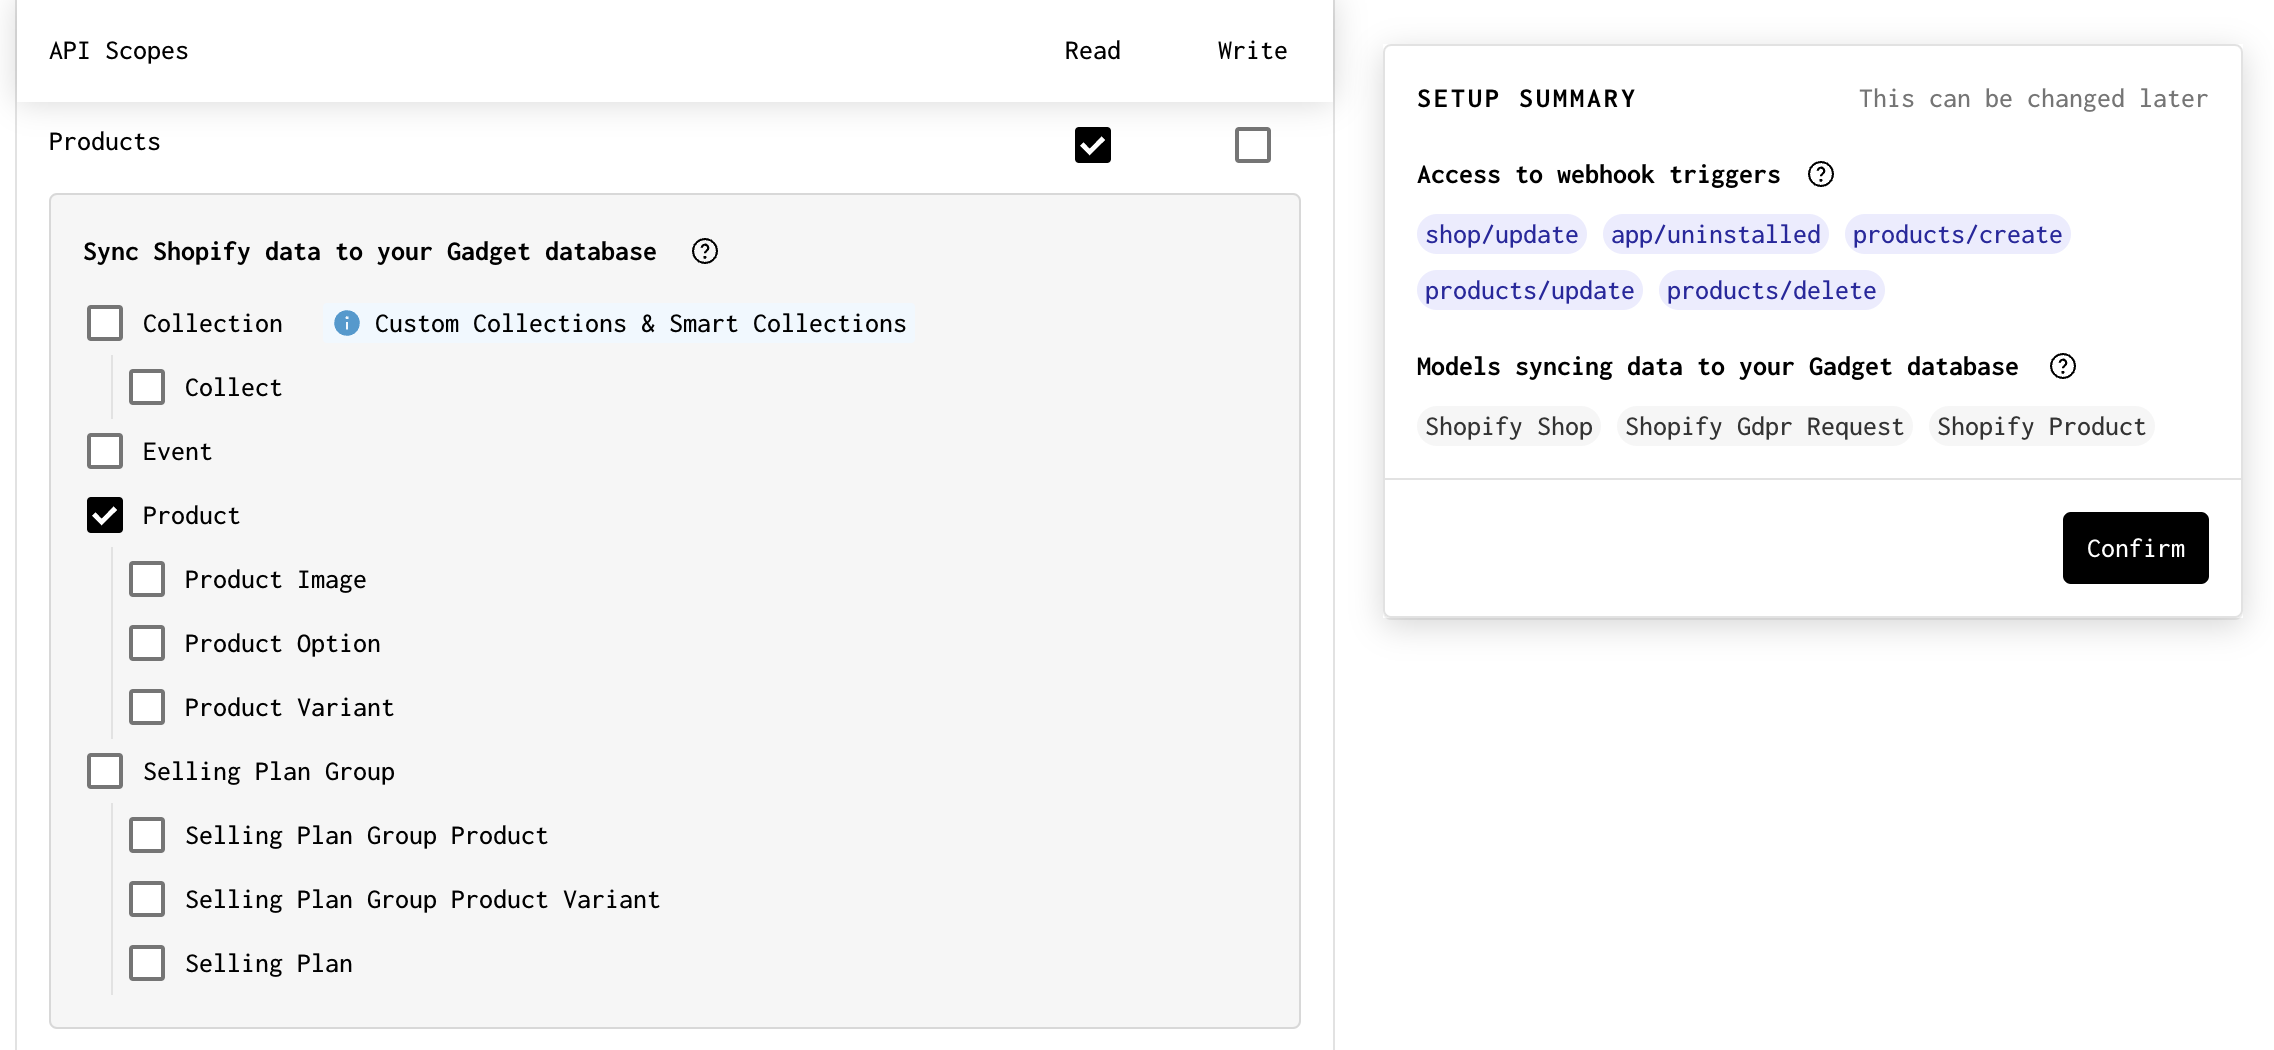The image size is (2274, 1050).
Task: Click the Read column header
Action: click(1092, 51)
